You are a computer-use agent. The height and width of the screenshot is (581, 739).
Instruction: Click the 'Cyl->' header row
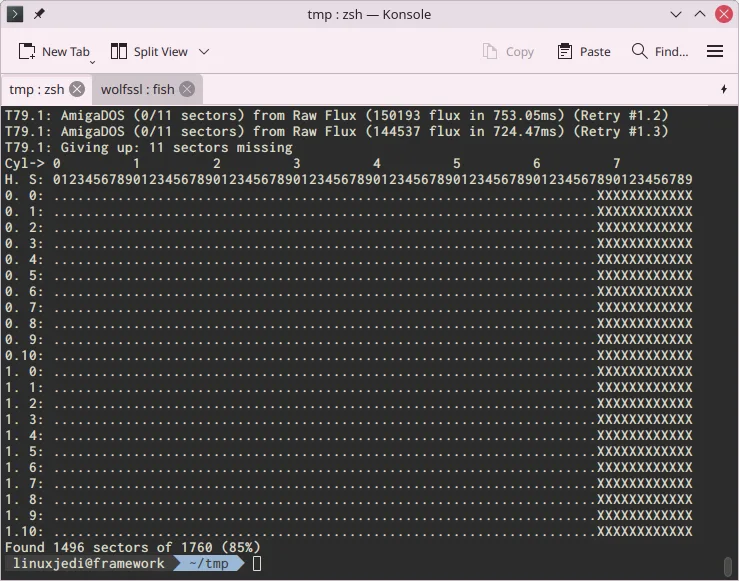[x=312, y=164]
